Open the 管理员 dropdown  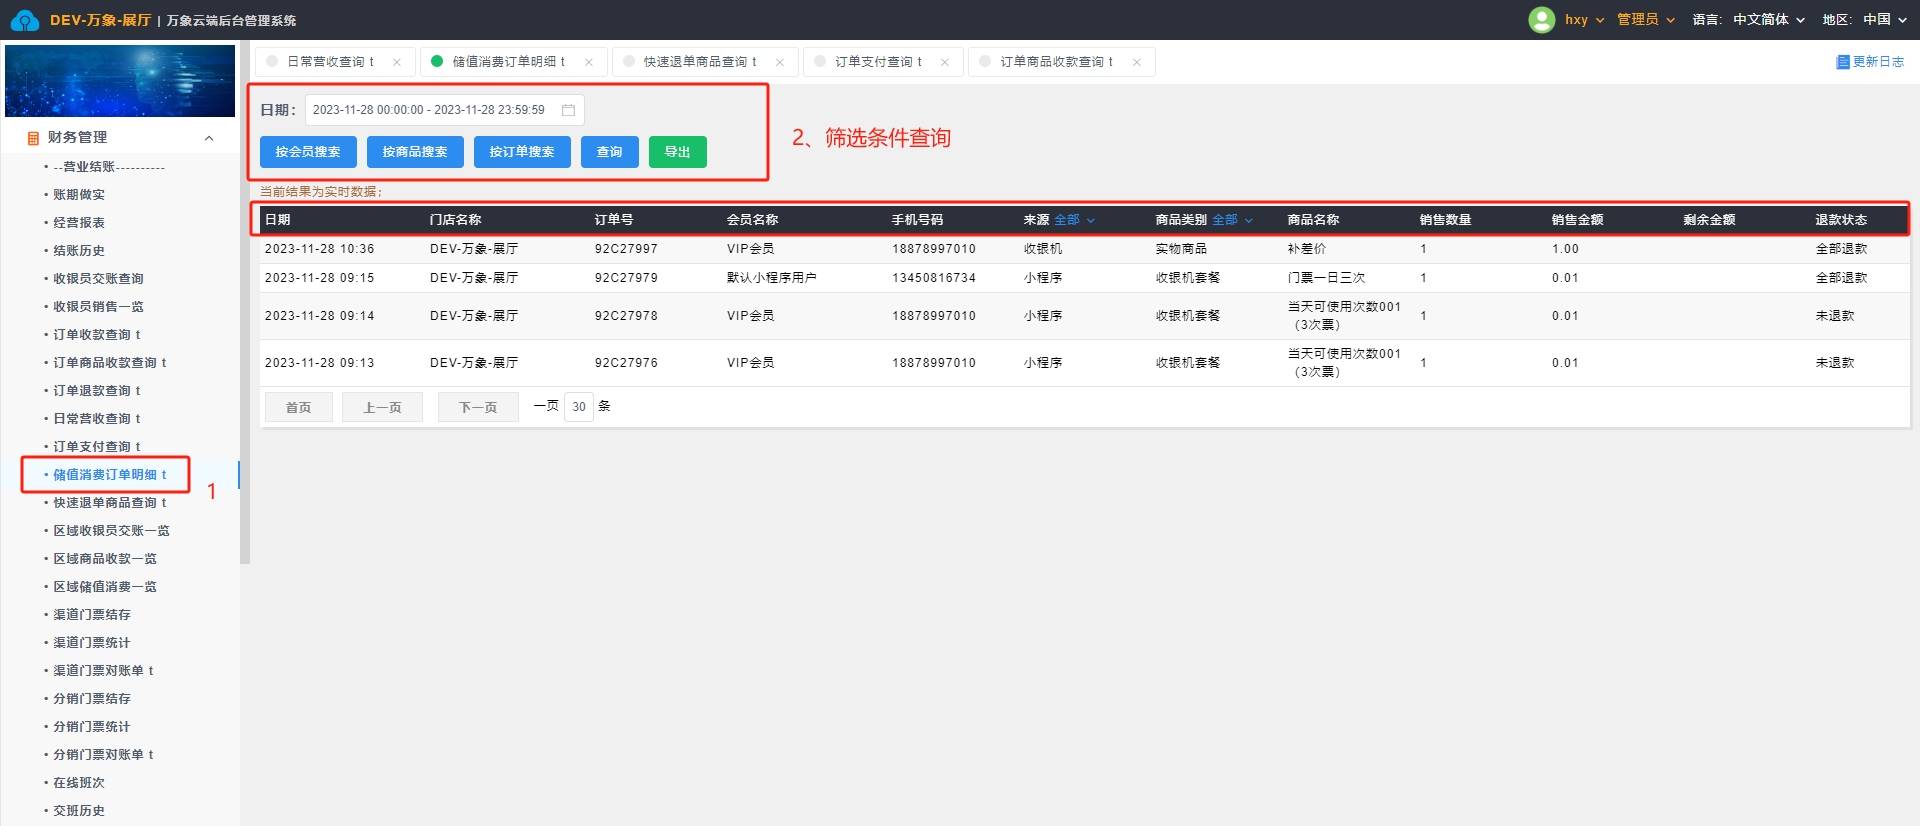(1645, 20)
